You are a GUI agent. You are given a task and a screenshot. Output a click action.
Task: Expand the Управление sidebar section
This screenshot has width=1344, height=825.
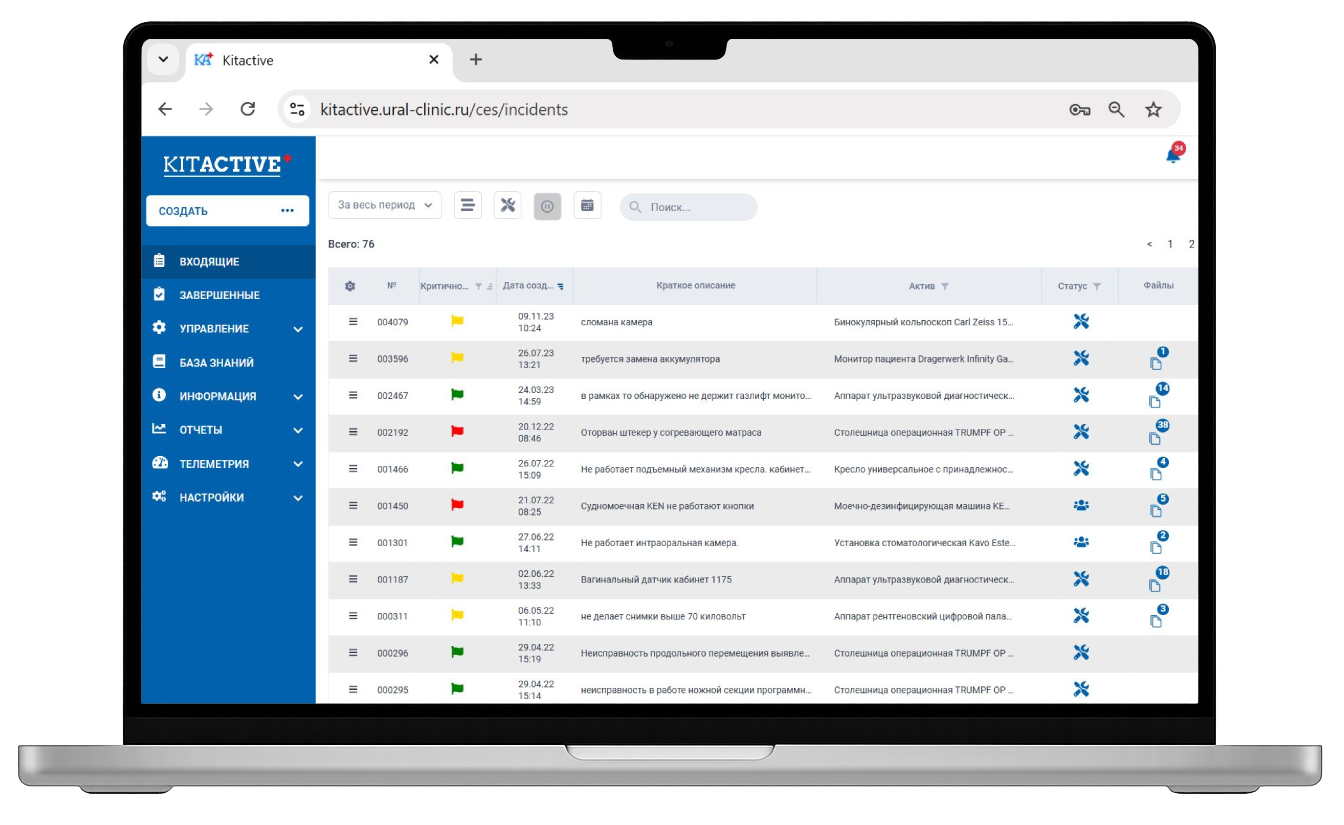point(228,329)
